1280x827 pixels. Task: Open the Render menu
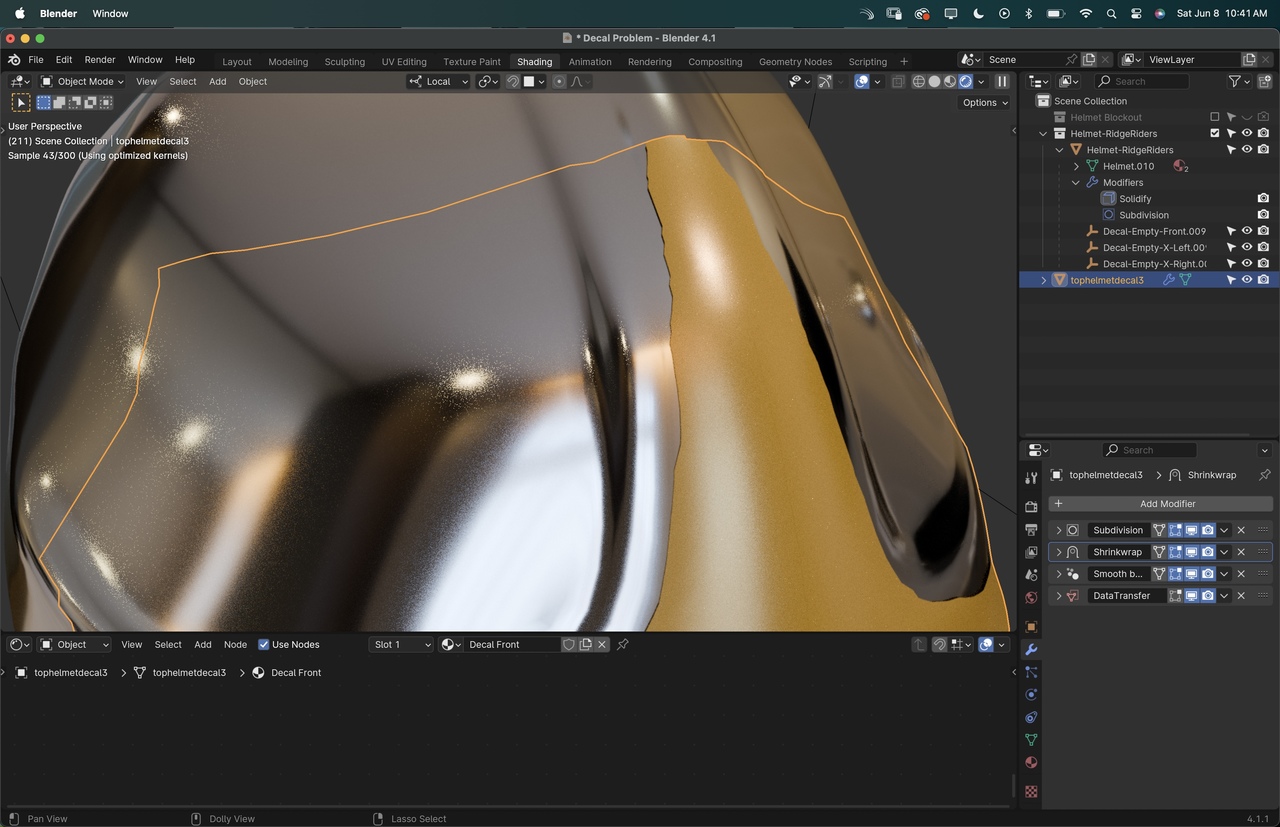tap(100, 60)
